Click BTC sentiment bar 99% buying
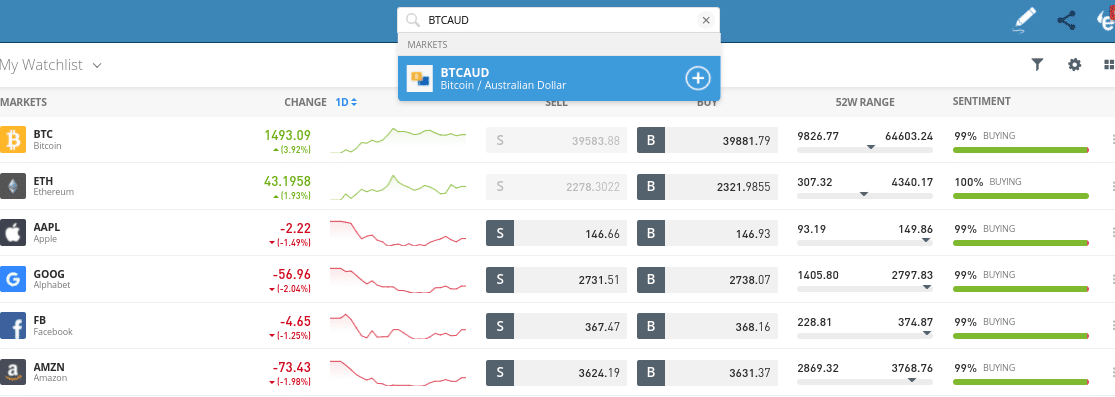1115x397 pixels. pos(1020,149)
